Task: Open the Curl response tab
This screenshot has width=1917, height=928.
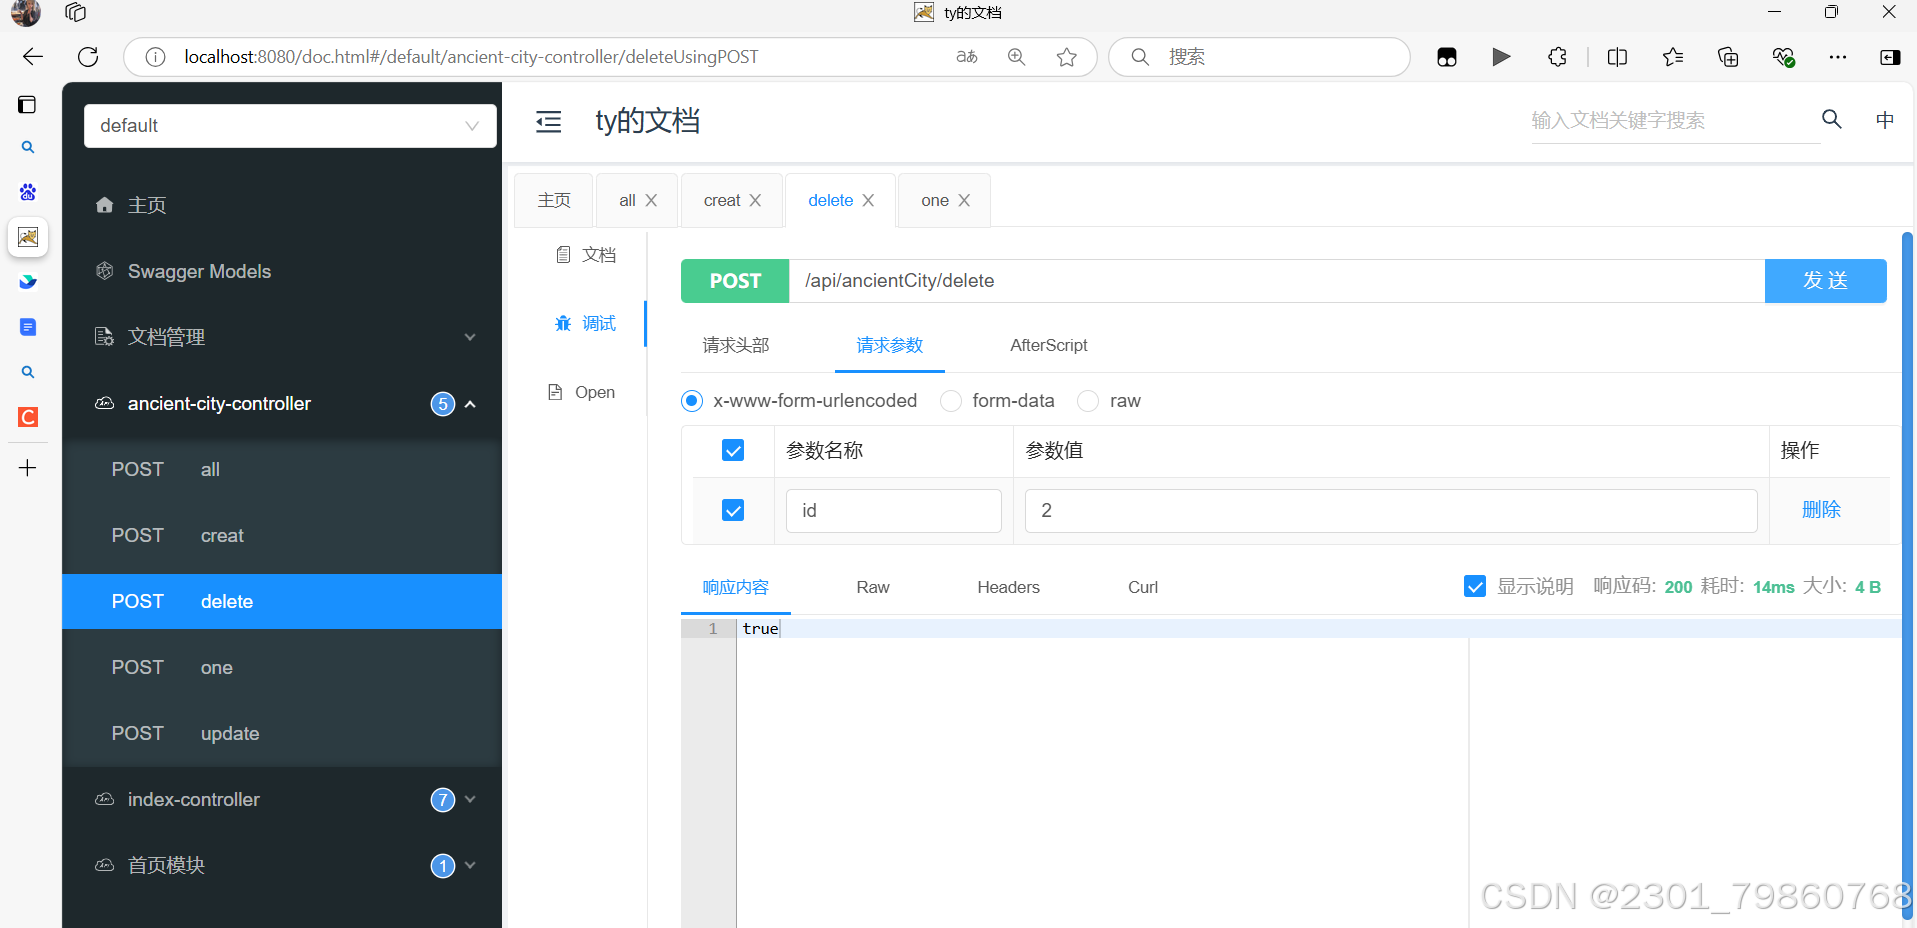Action: pyautogui.click(x=1141, y=587)
